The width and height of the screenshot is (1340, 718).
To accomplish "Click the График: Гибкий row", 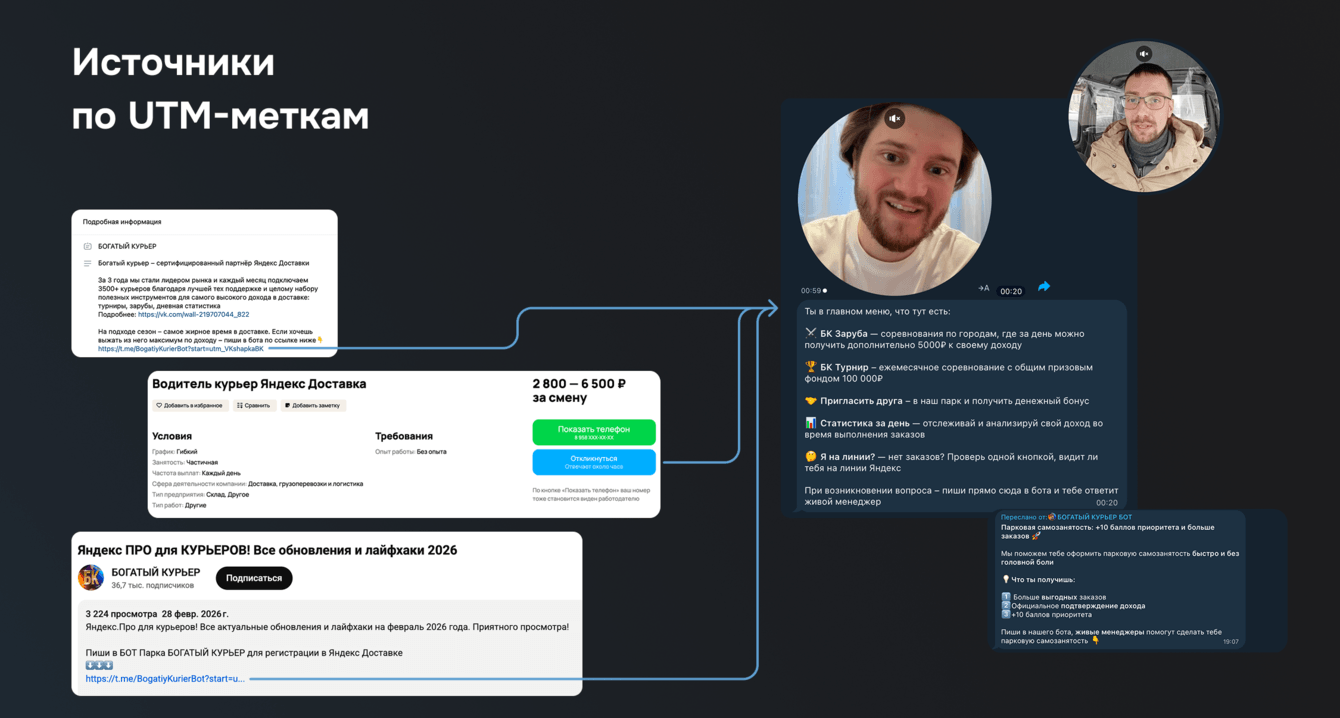I will tap(175, 452).
